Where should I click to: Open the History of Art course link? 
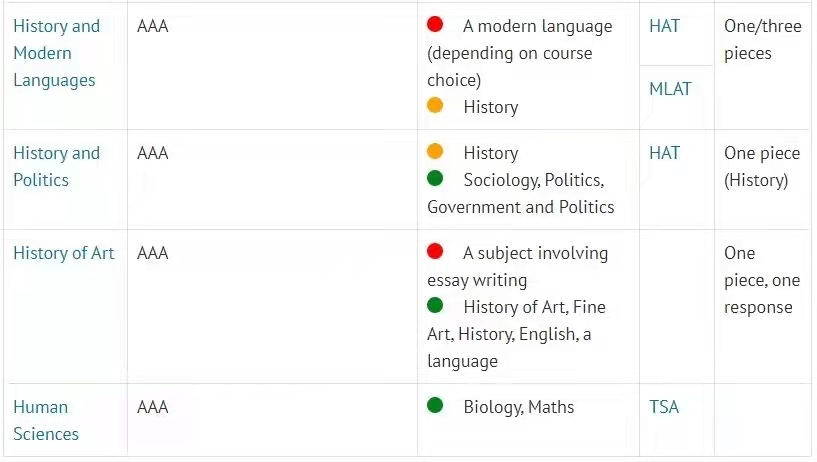[64, 253]
